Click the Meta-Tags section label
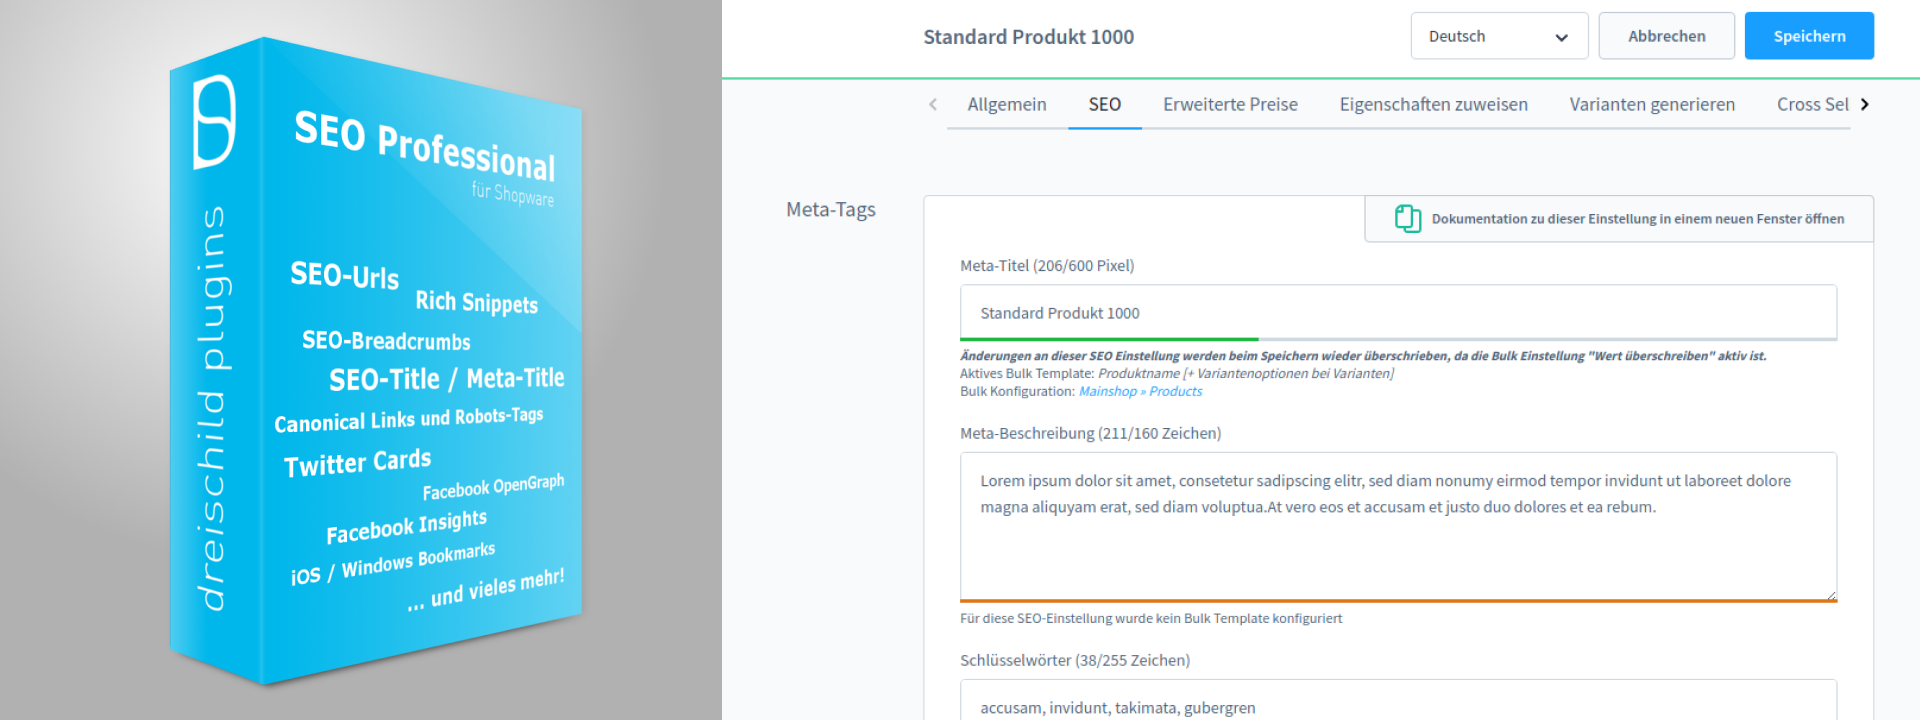Image resolution: width=1920 pixels, height=720 pixels. (831, 209)
